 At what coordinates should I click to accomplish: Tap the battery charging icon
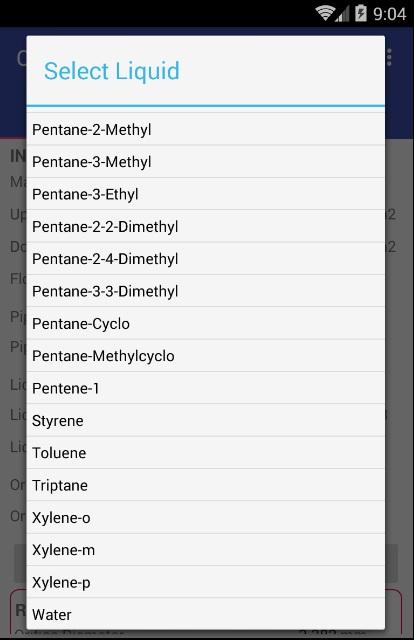(361, 13)
